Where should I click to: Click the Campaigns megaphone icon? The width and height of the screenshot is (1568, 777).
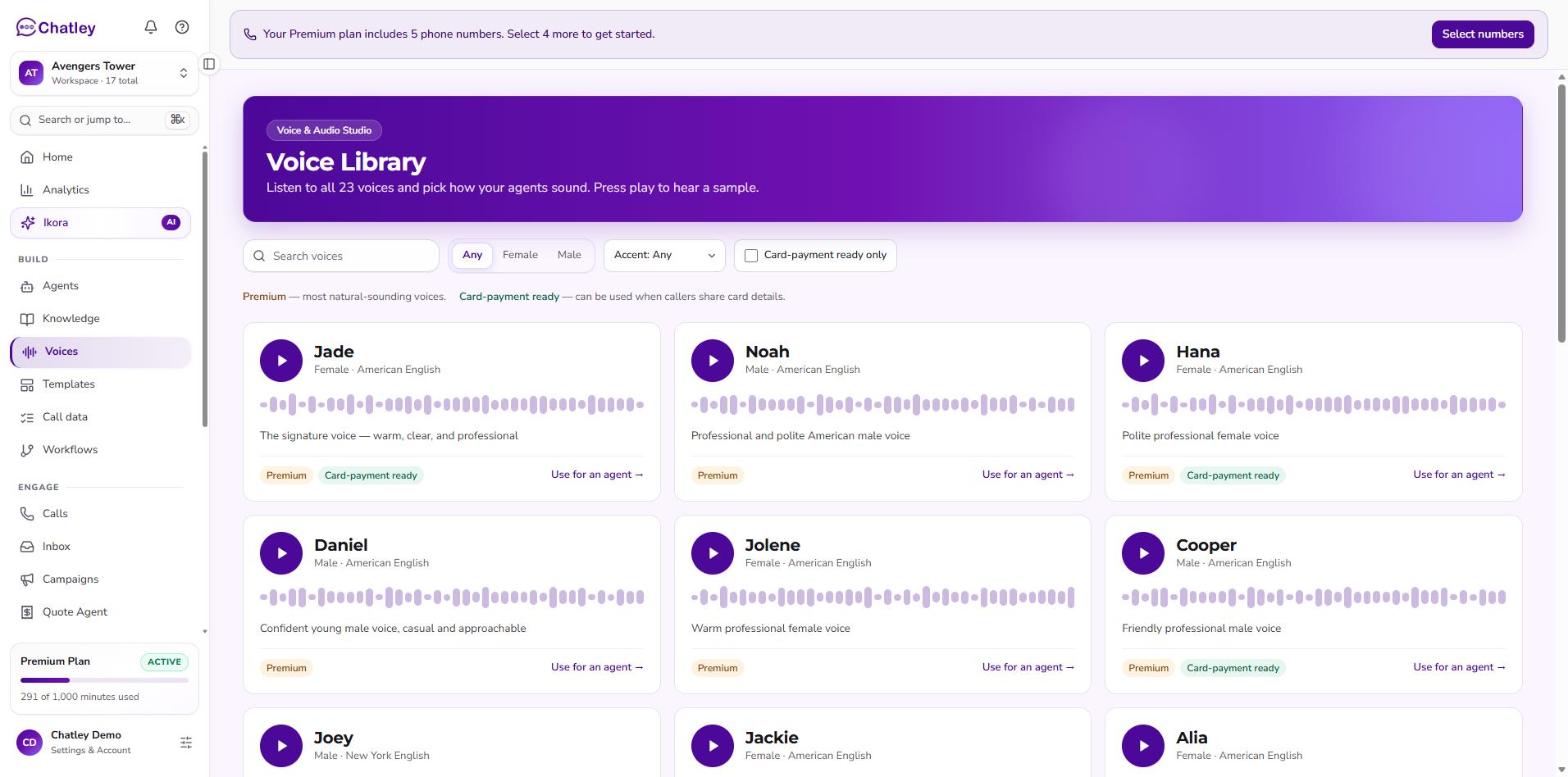pyautogui.click(x=27, y=580)
